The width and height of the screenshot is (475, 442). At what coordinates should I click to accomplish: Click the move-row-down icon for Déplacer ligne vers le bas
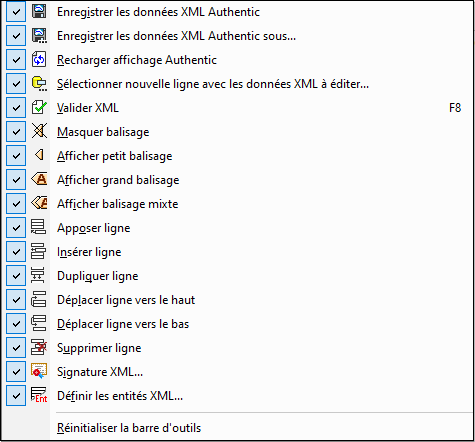[39, 324]
